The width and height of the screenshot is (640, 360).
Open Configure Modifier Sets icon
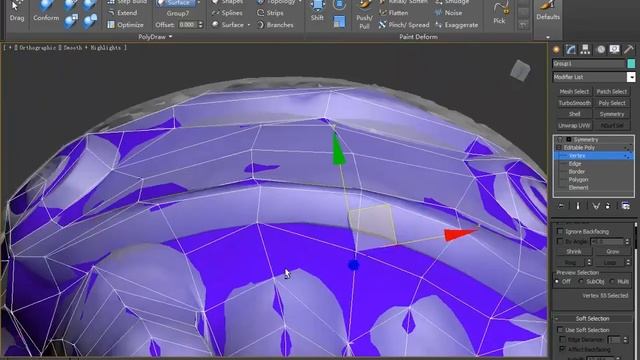coord(625,206)
